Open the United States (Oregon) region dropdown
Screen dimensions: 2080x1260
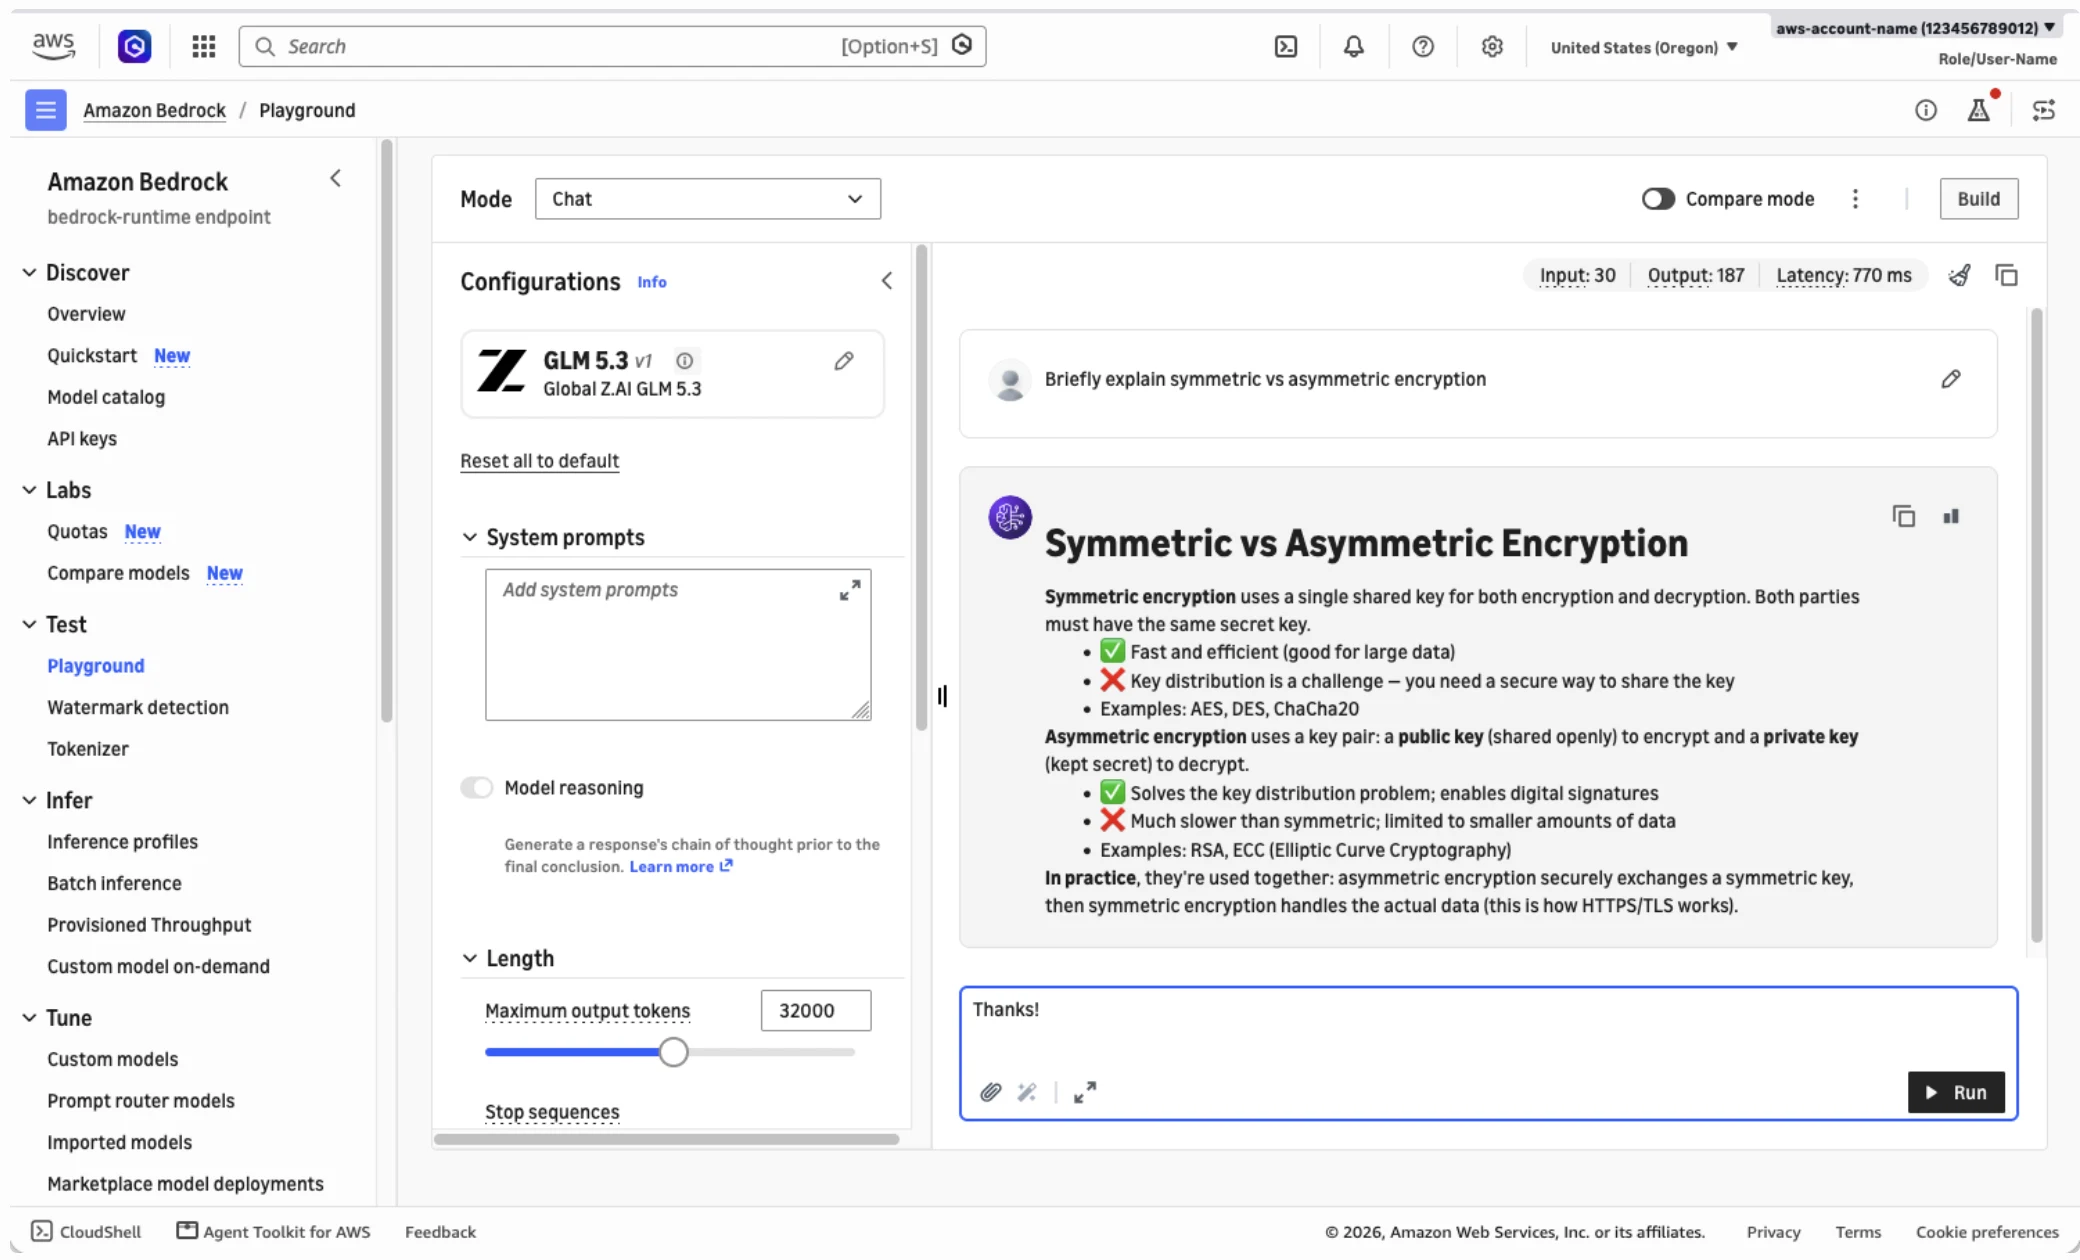[1644, 48]
